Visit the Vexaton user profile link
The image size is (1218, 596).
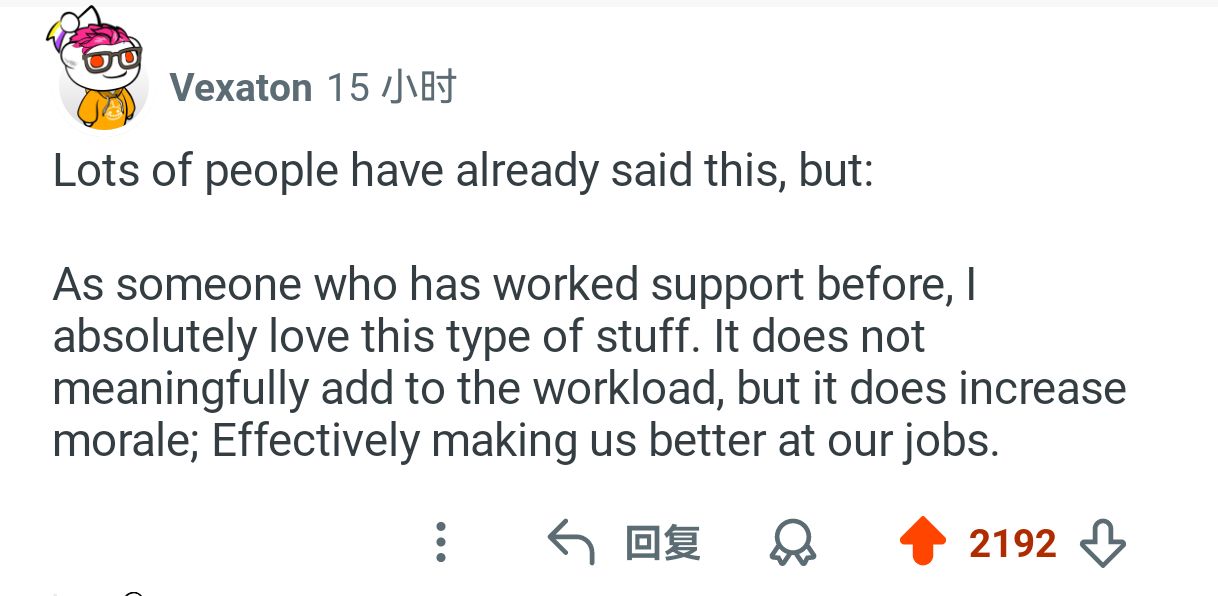pos(241,88)
